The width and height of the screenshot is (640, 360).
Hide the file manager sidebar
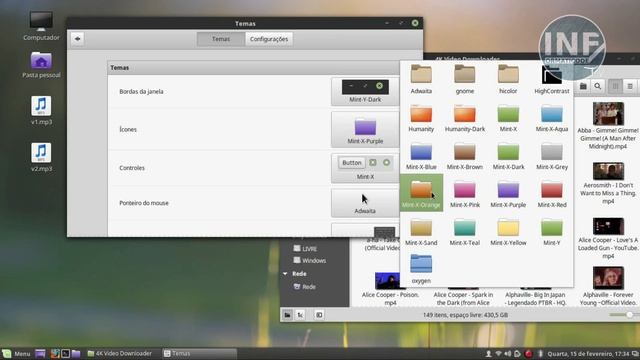[x=319, y=315]
